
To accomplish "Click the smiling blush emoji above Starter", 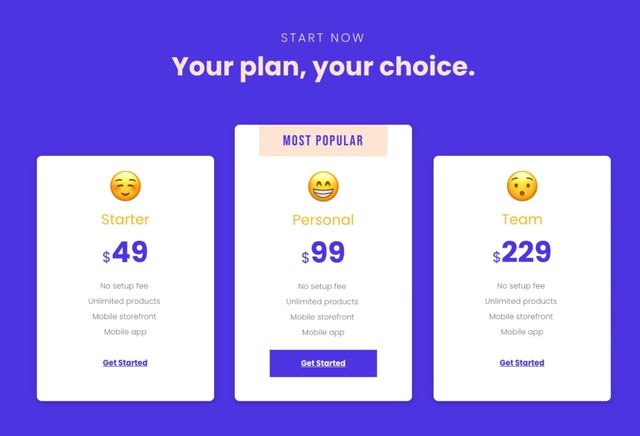I will (x=125, y=186).
